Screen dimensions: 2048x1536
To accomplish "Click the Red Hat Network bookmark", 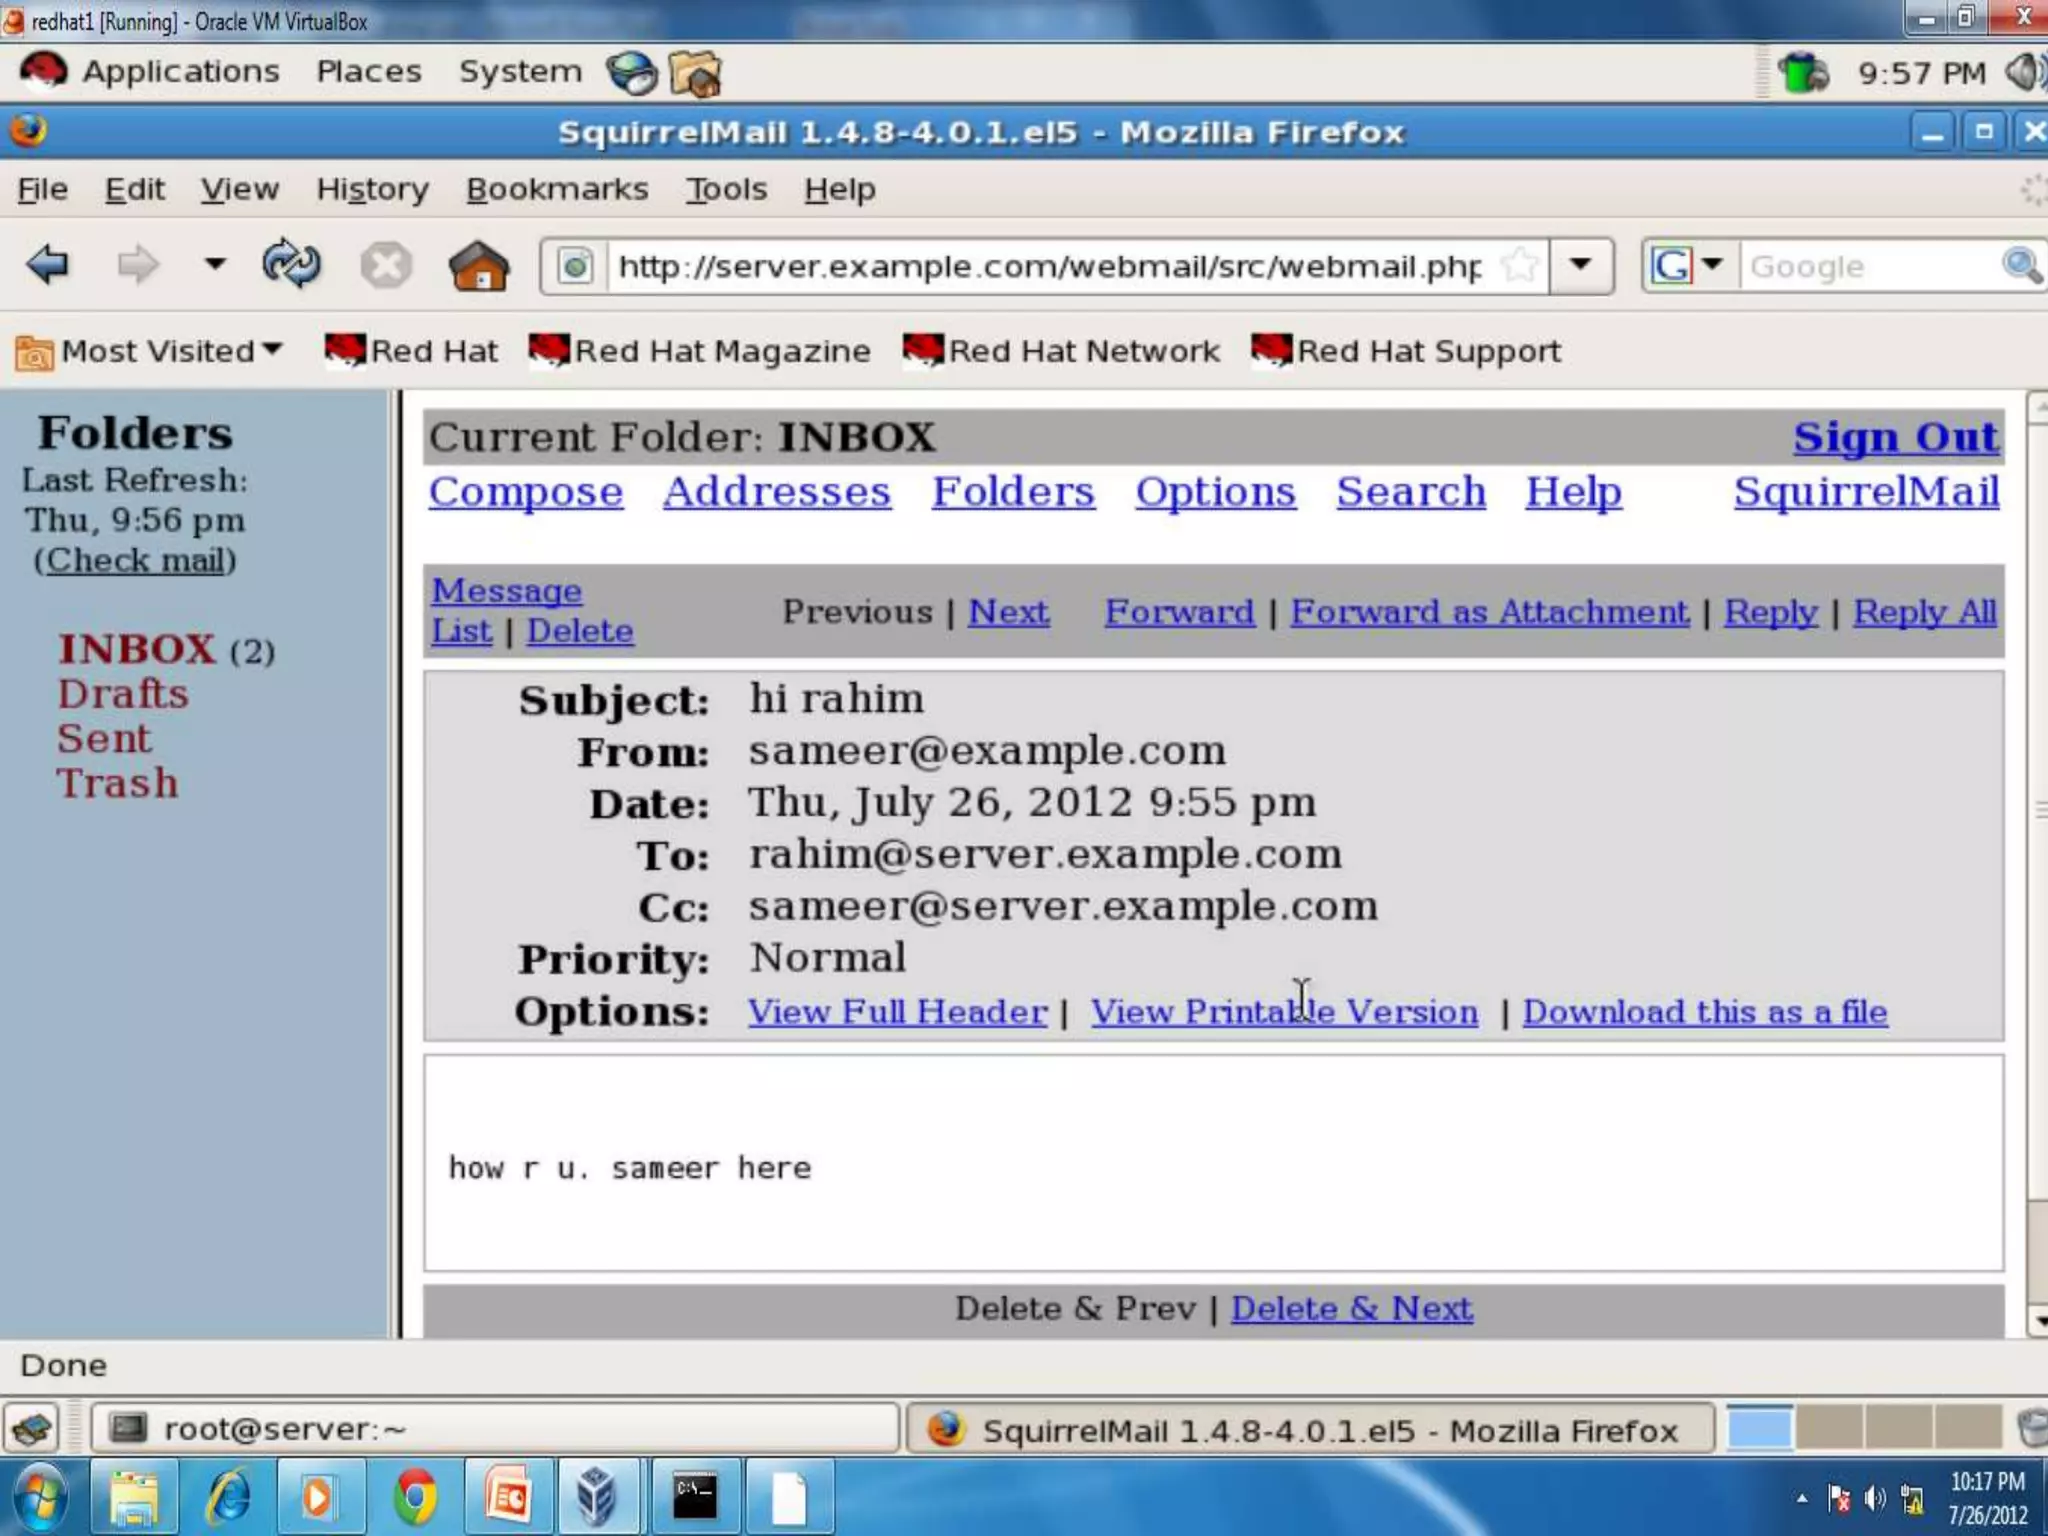I will [x=1061, y=351].
